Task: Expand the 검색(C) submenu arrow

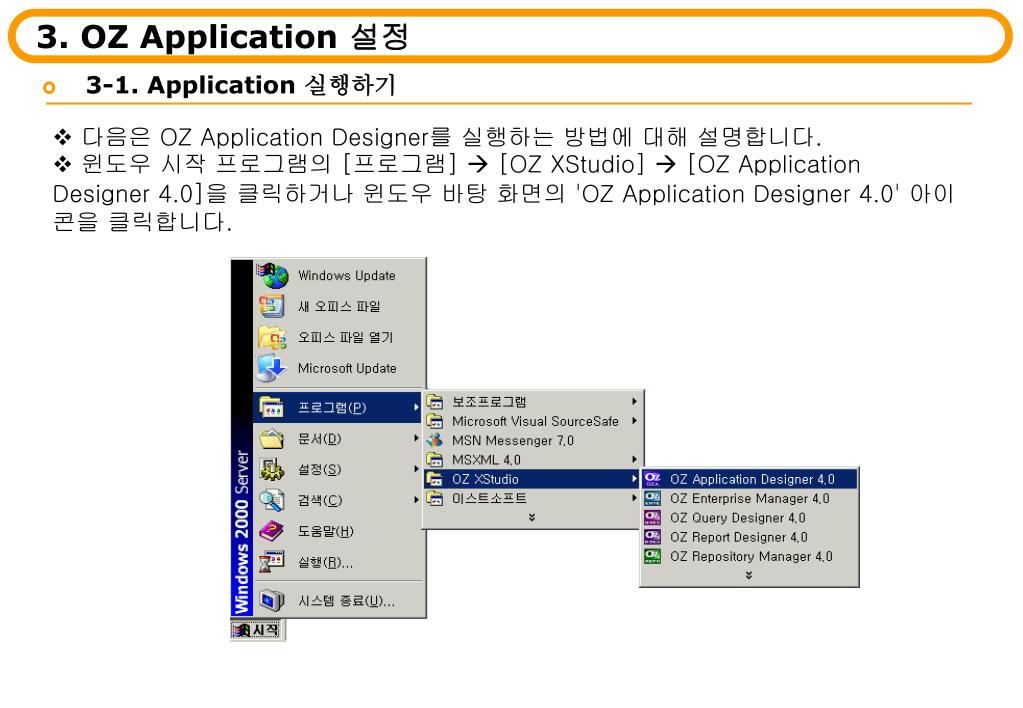Action: [416, 500]
